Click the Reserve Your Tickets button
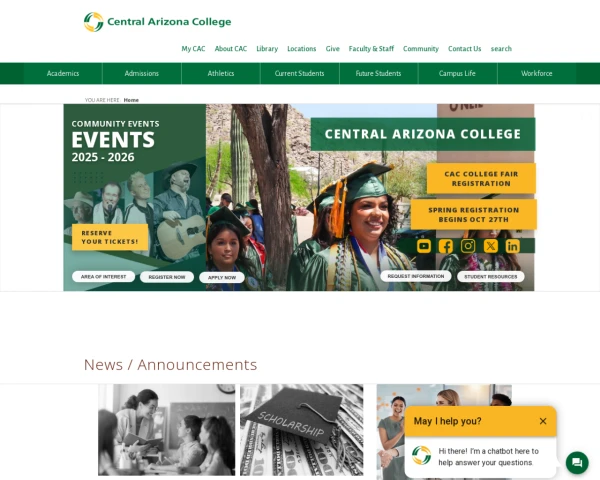Screen dimensions: 600x480 [110, 237]
